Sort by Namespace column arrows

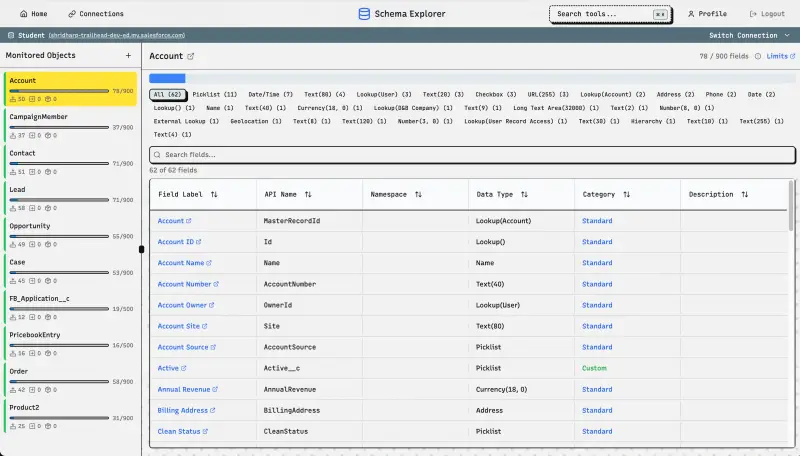(418, 194)
